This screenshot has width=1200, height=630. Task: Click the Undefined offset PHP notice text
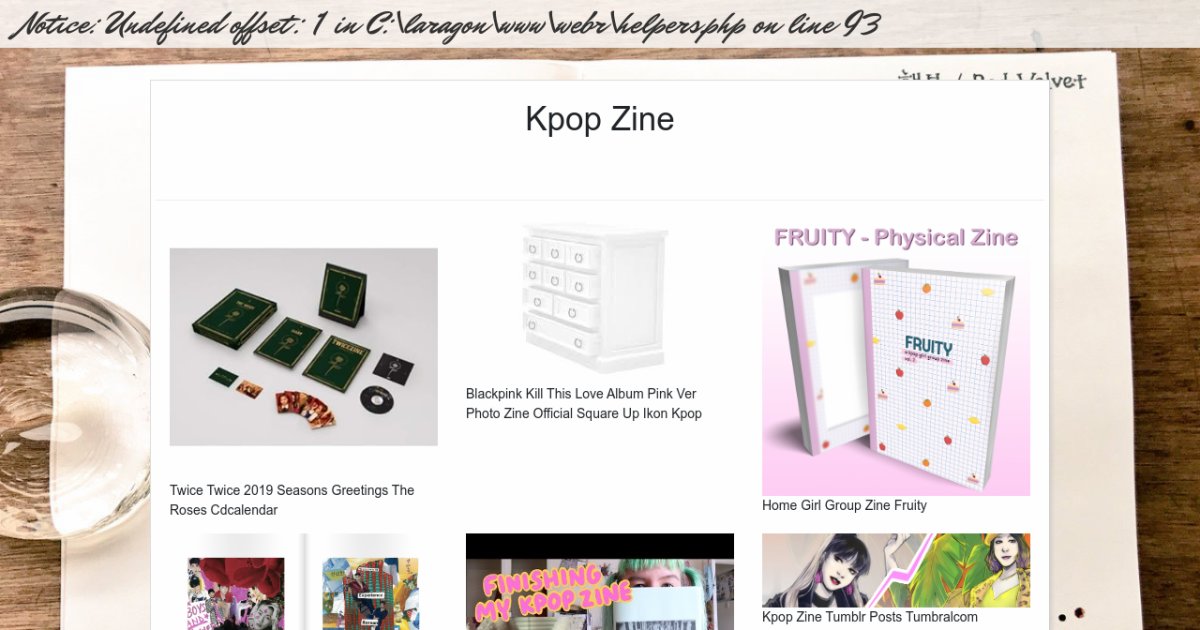[444, 24]
